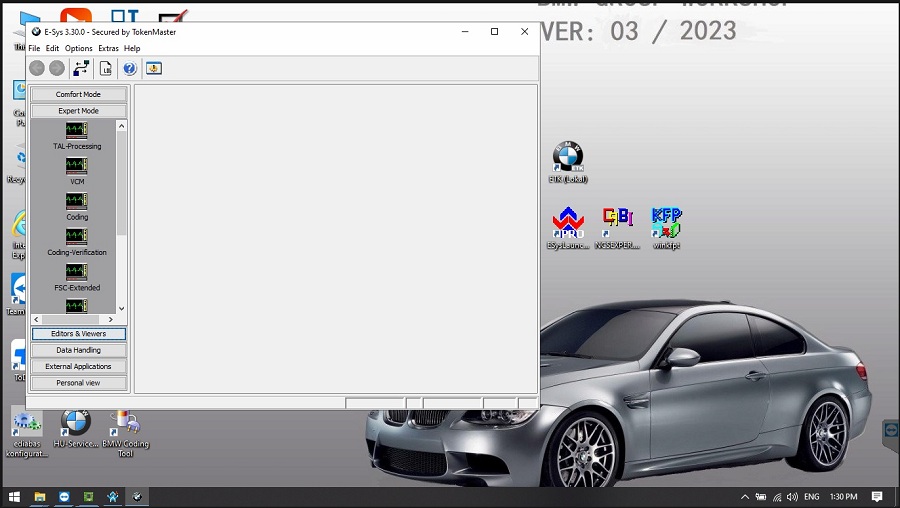
Task: Click the horizontal scrollbar left arrow
Action: pyautogui.click(x=36, y=319)
